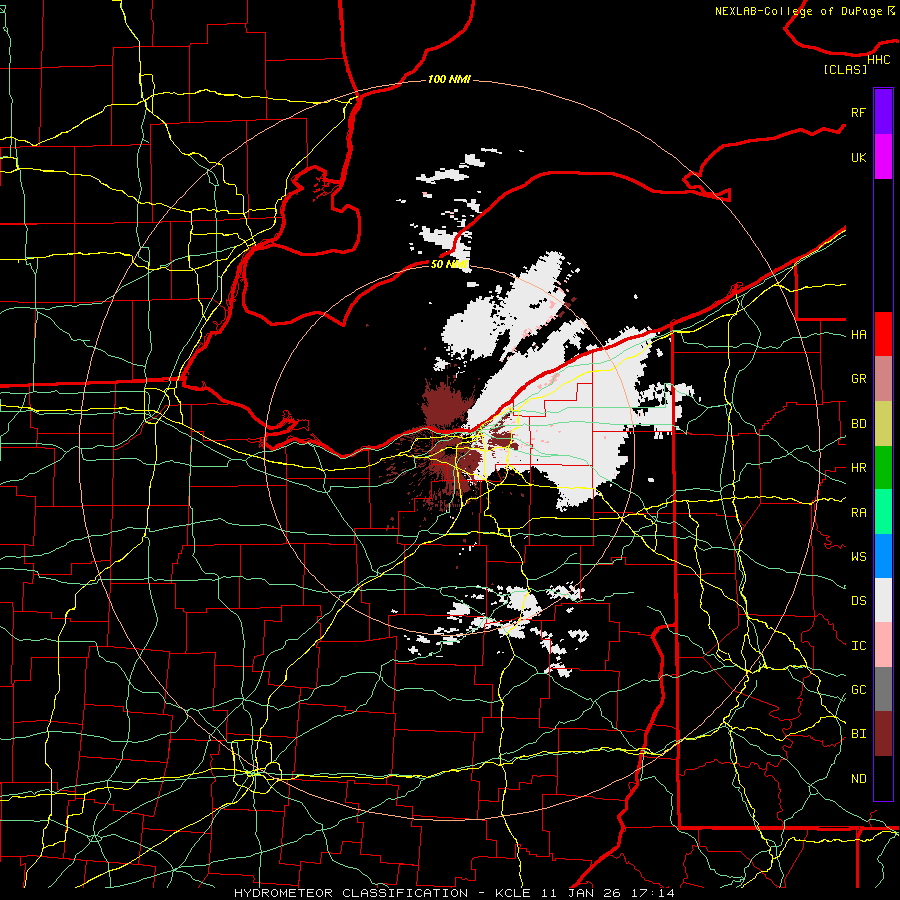
Task: Click the BI legend label
Action: coord(859,734)
